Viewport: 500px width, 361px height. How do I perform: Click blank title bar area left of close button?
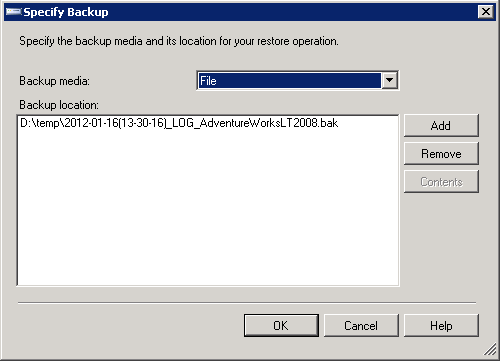click(x=293, y=12)
